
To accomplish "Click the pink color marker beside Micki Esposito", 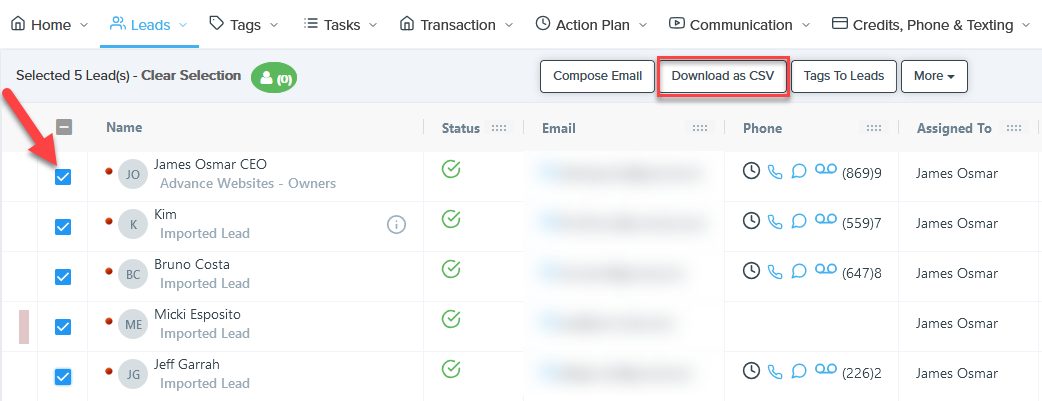I will [x=24, y=327].
